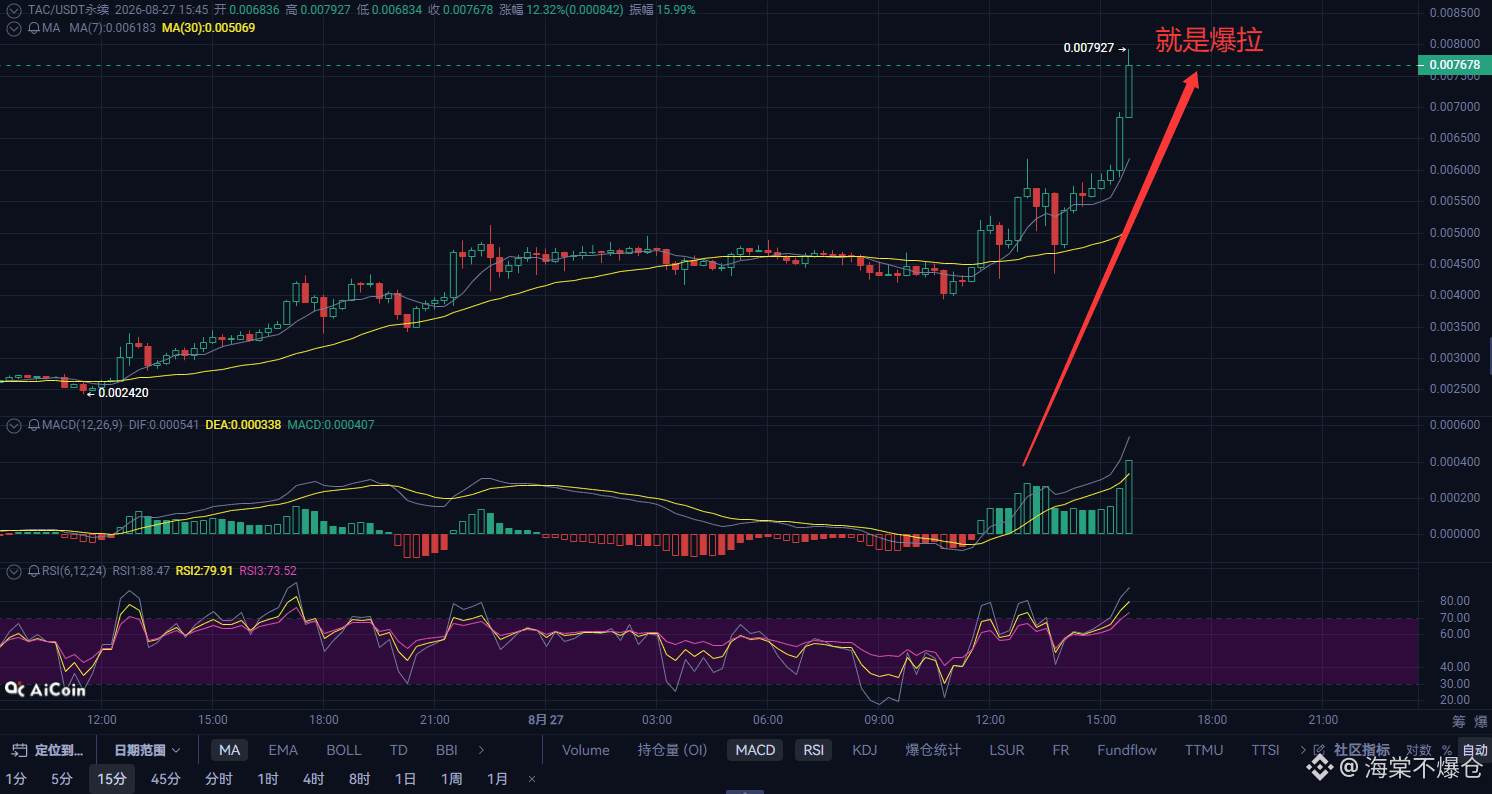Click the RSI(6,12,24) indicator label

coord(74,571)
